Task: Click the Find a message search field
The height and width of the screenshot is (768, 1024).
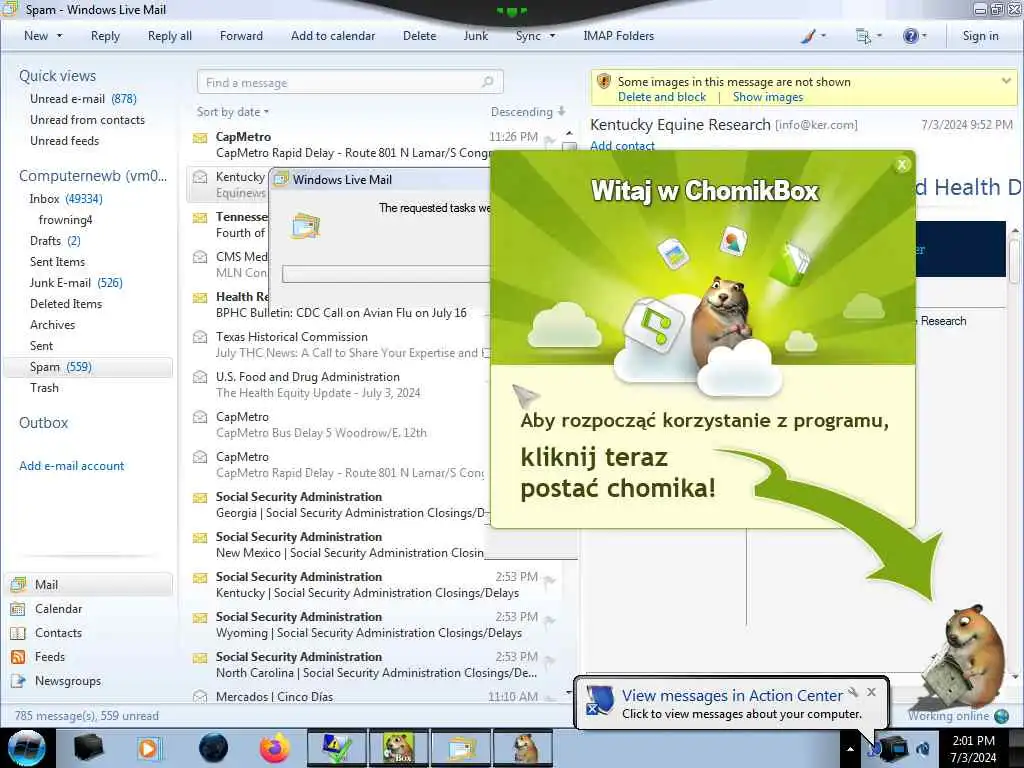Action: [350, 82]
